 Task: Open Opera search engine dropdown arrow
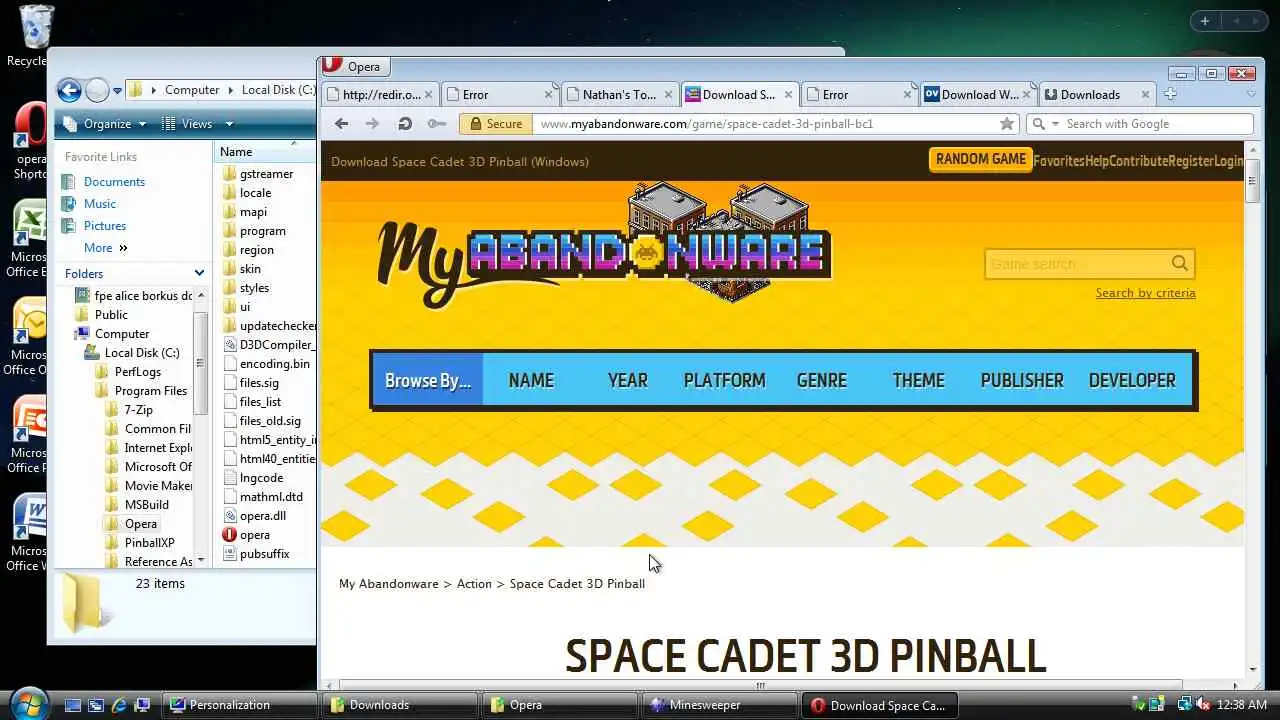click(x=1054, y=124)
